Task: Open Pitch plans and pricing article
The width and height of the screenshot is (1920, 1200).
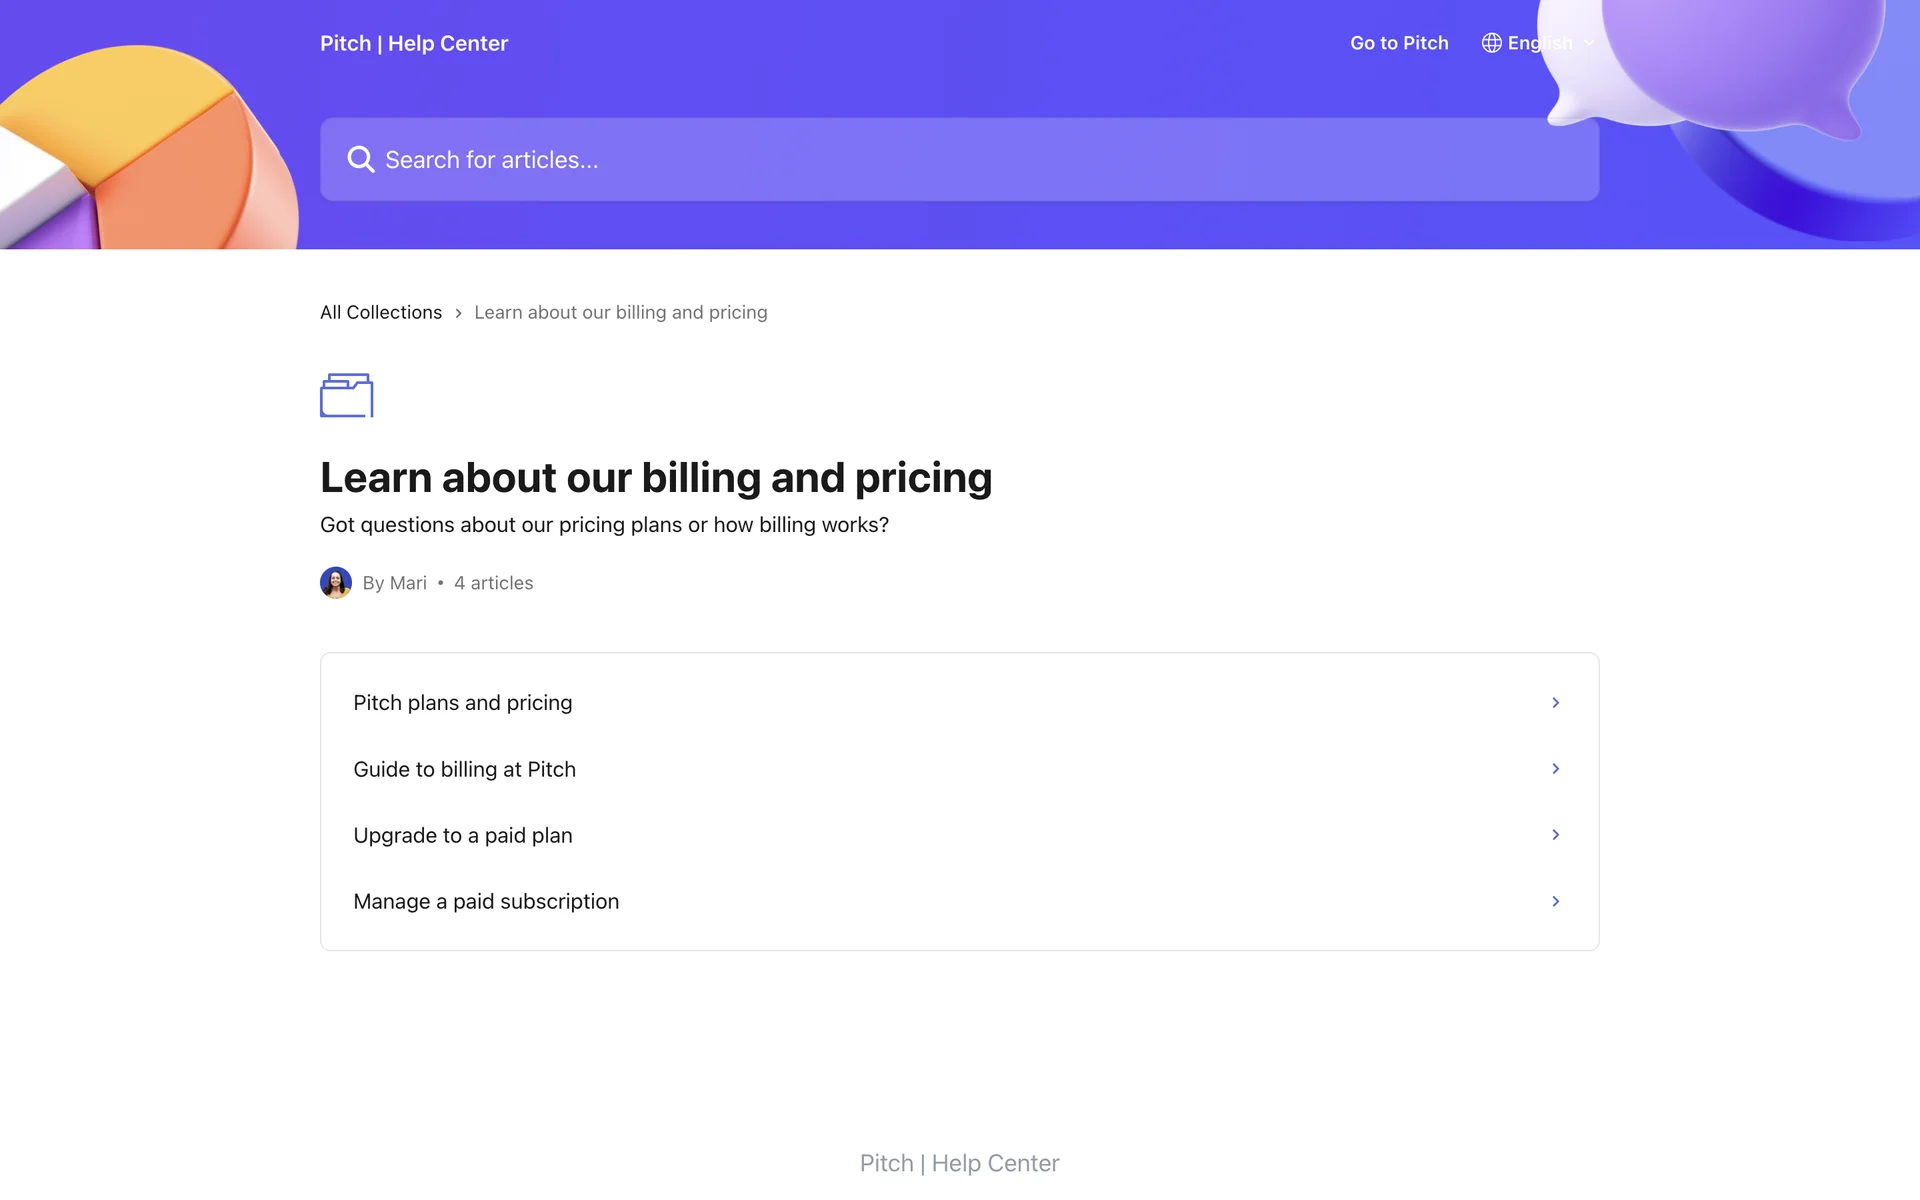Action: pos(462,703)
